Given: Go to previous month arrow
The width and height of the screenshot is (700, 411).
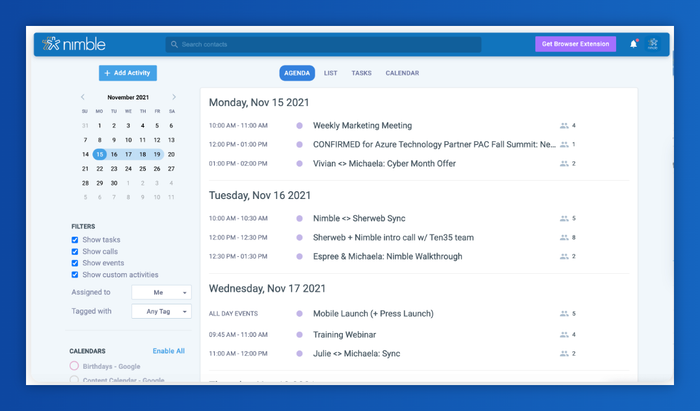Looking at the screenshot, I should [x=83, y=97].
